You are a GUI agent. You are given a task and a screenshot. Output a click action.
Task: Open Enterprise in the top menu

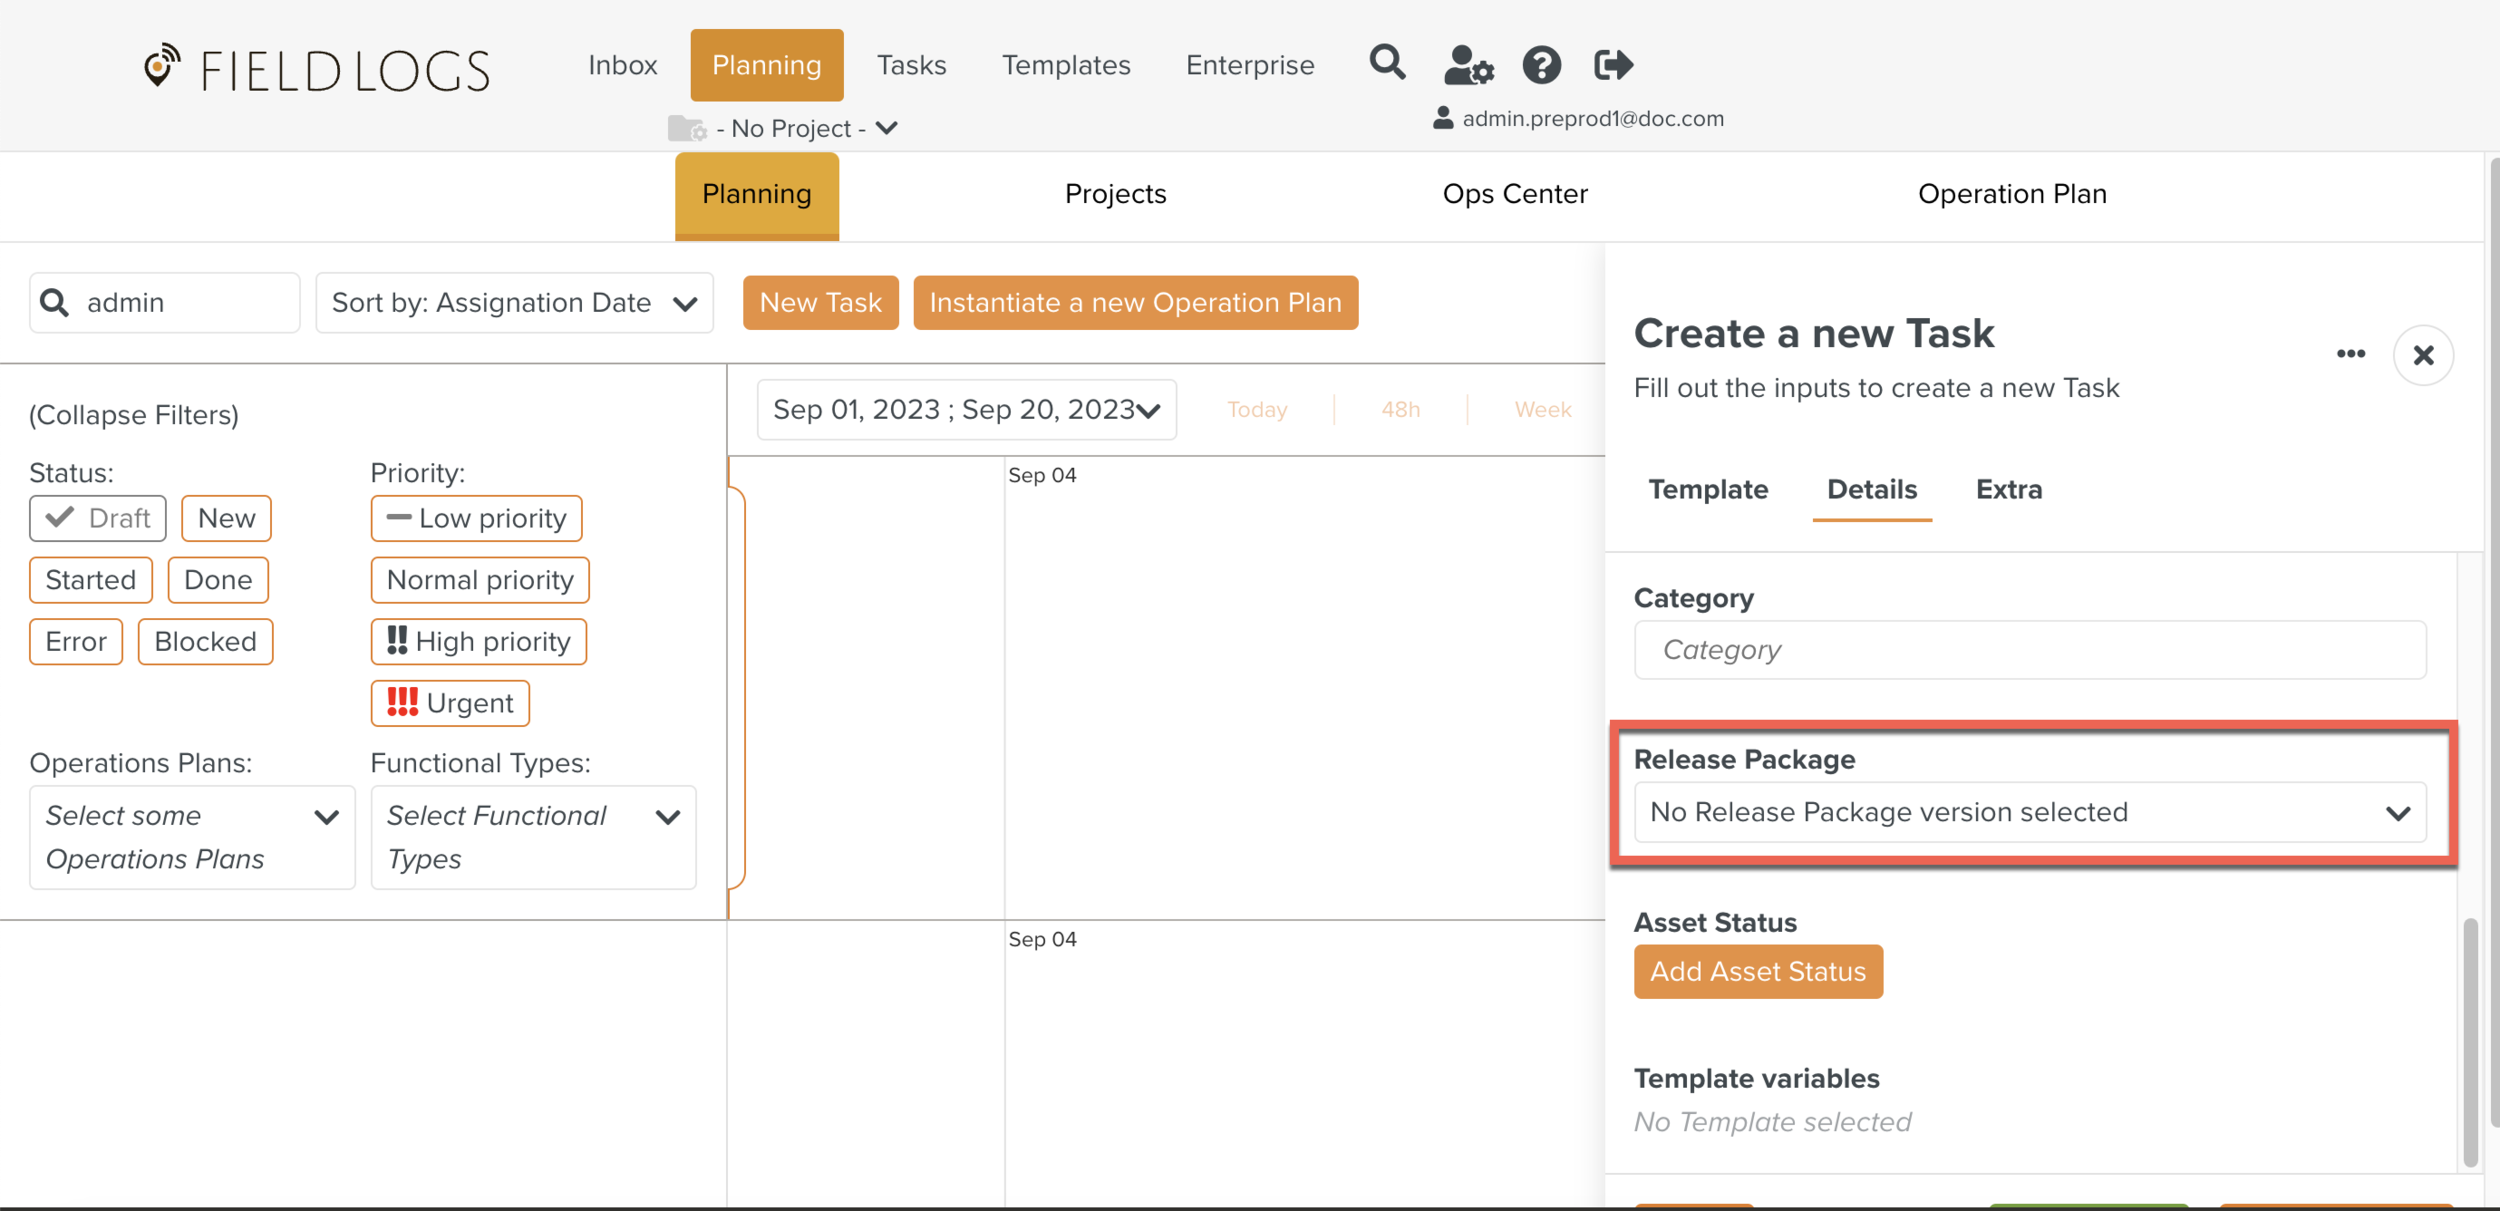coord(1250,65)
